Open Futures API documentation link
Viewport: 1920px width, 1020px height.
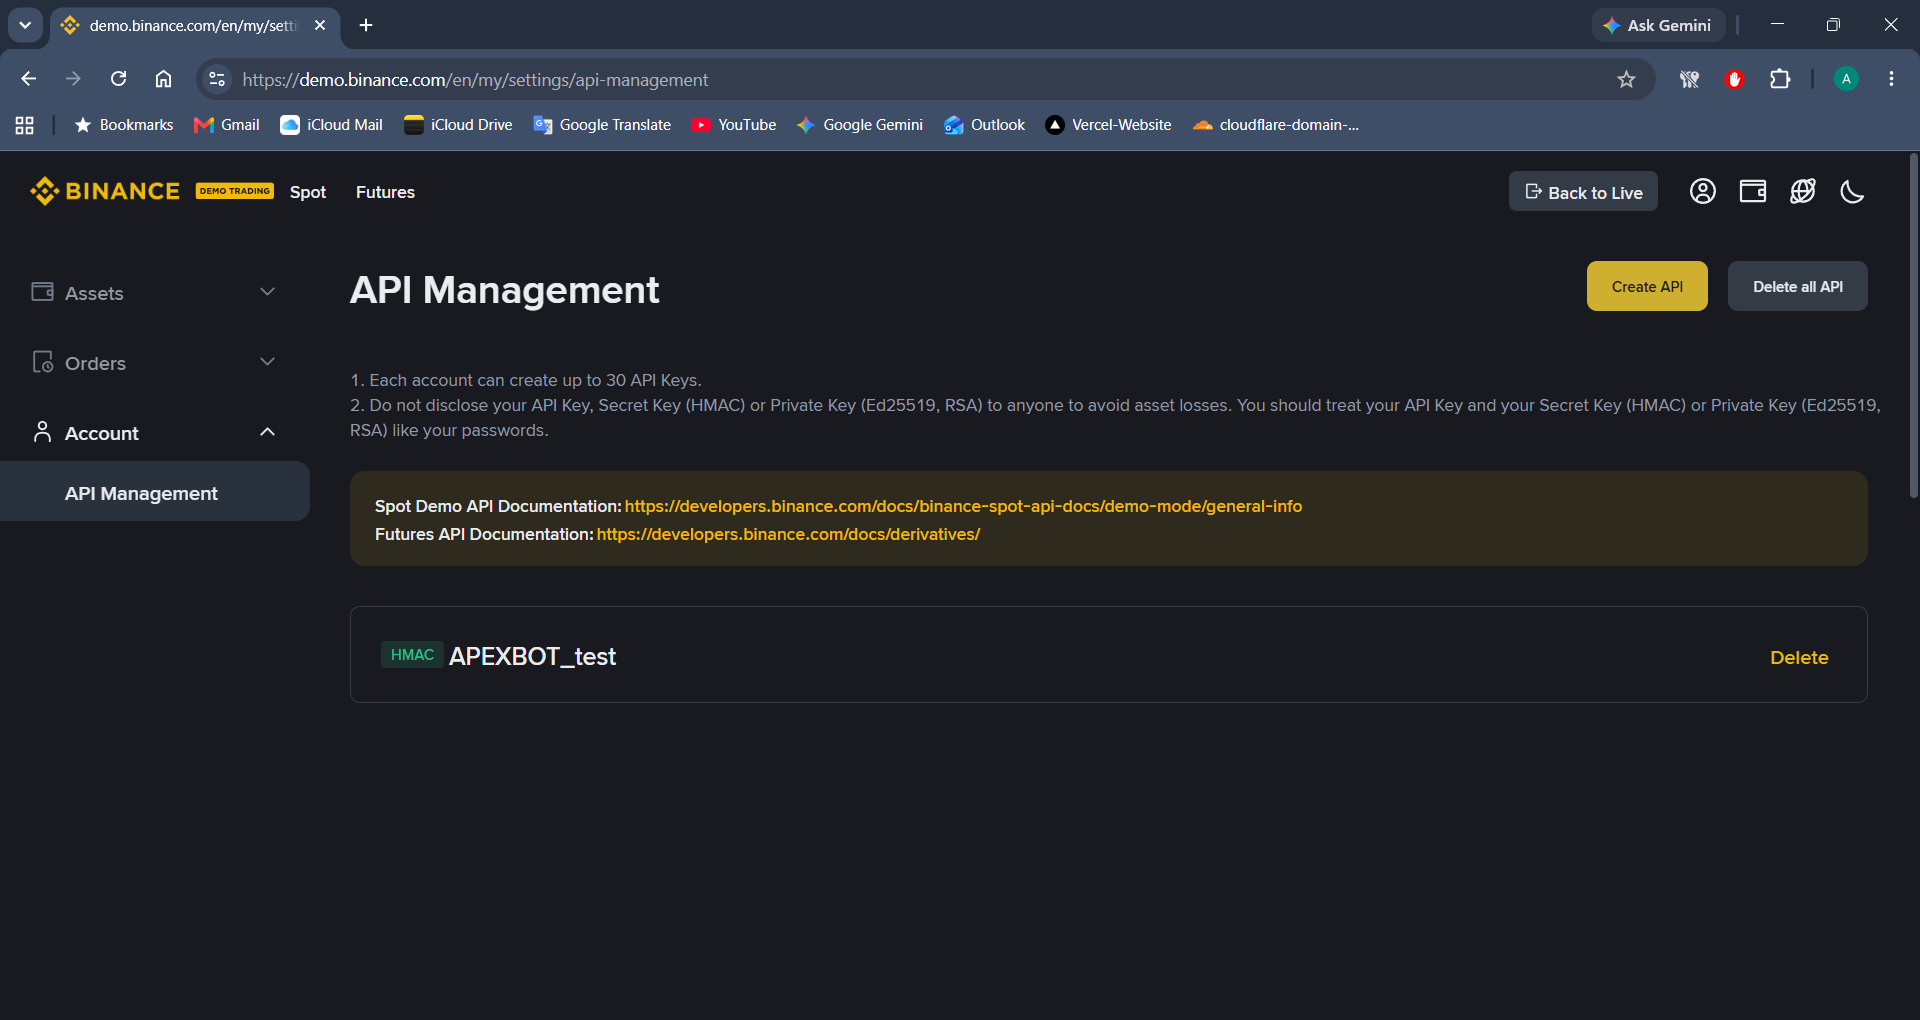(x=788, y=534)
